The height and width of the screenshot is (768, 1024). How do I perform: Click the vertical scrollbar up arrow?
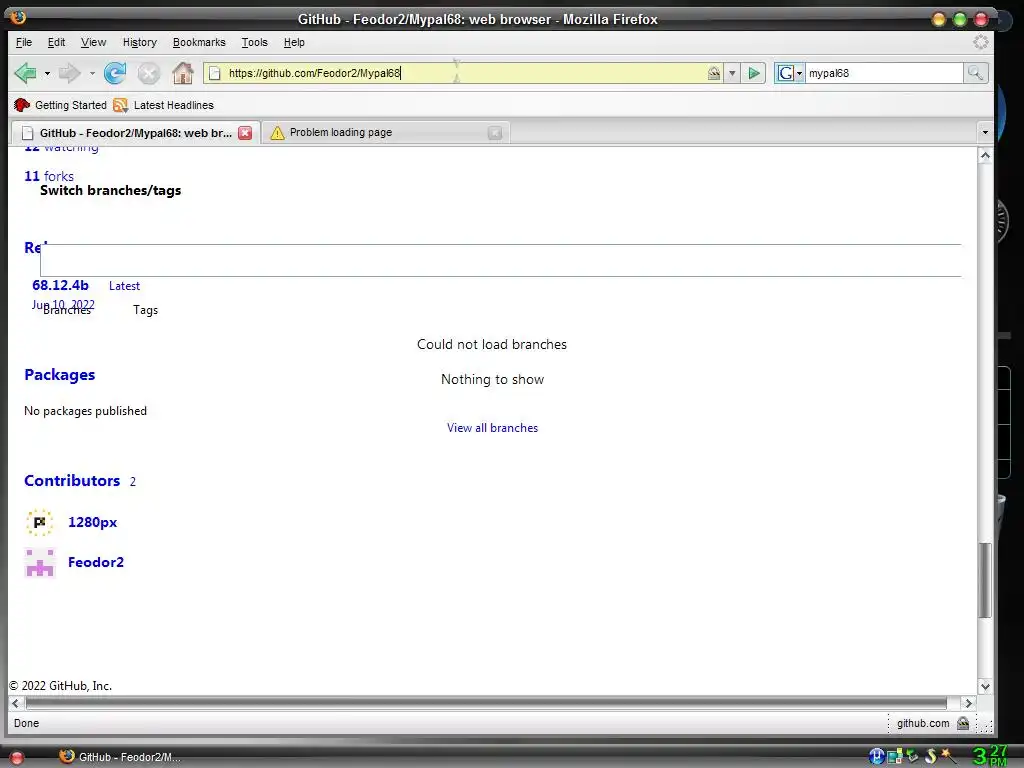pos(985,155)
